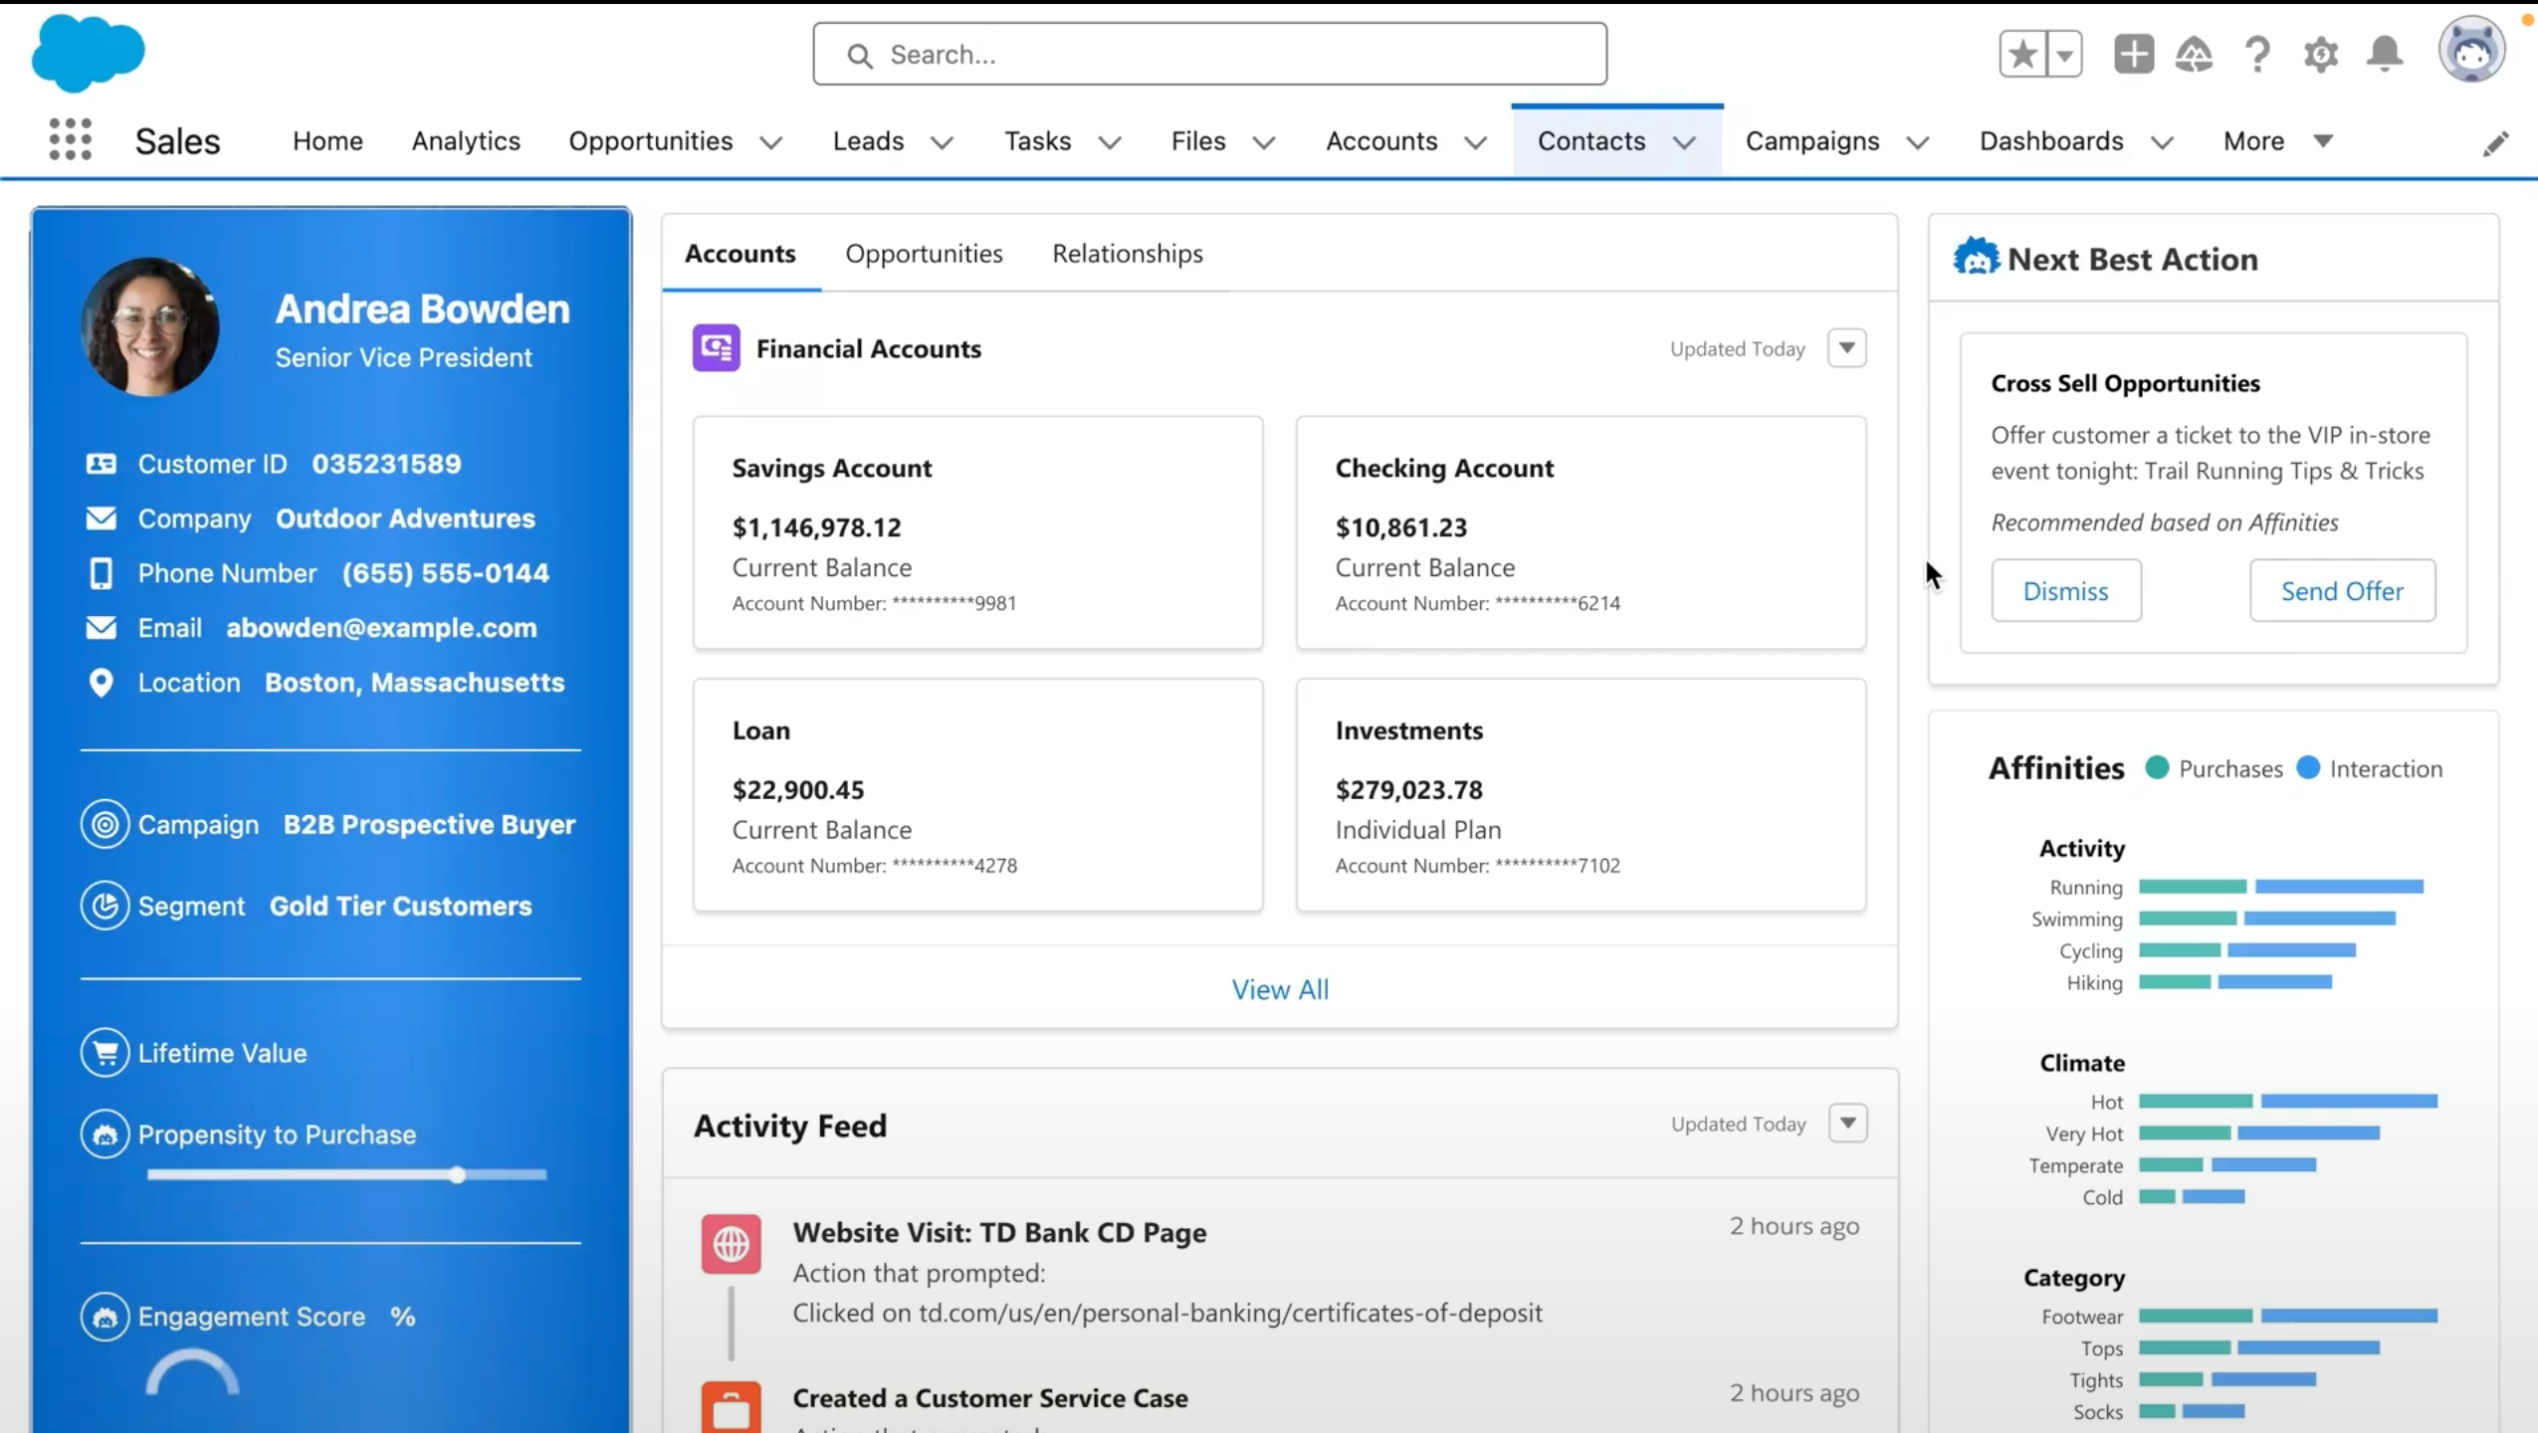Expand the favorites list dropdown arrow
The height and width of the screenshot is (1433, 2538).
(x=2065, y=54)
